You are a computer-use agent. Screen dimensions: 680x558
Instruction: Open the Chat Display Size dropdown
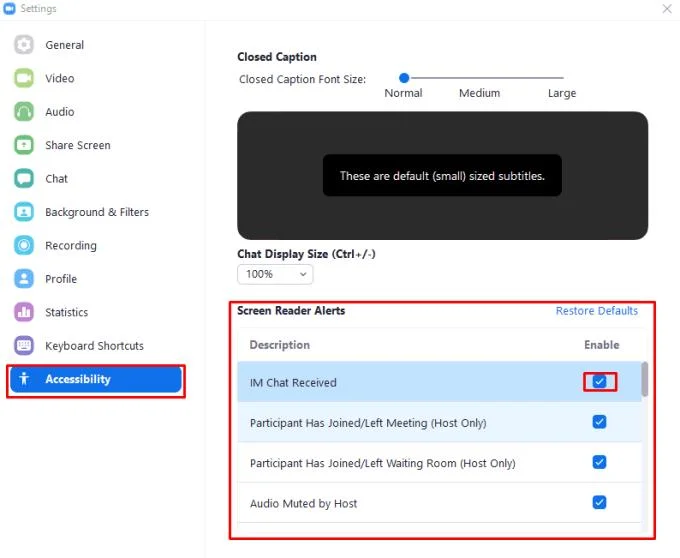click(x=275, y=274)
